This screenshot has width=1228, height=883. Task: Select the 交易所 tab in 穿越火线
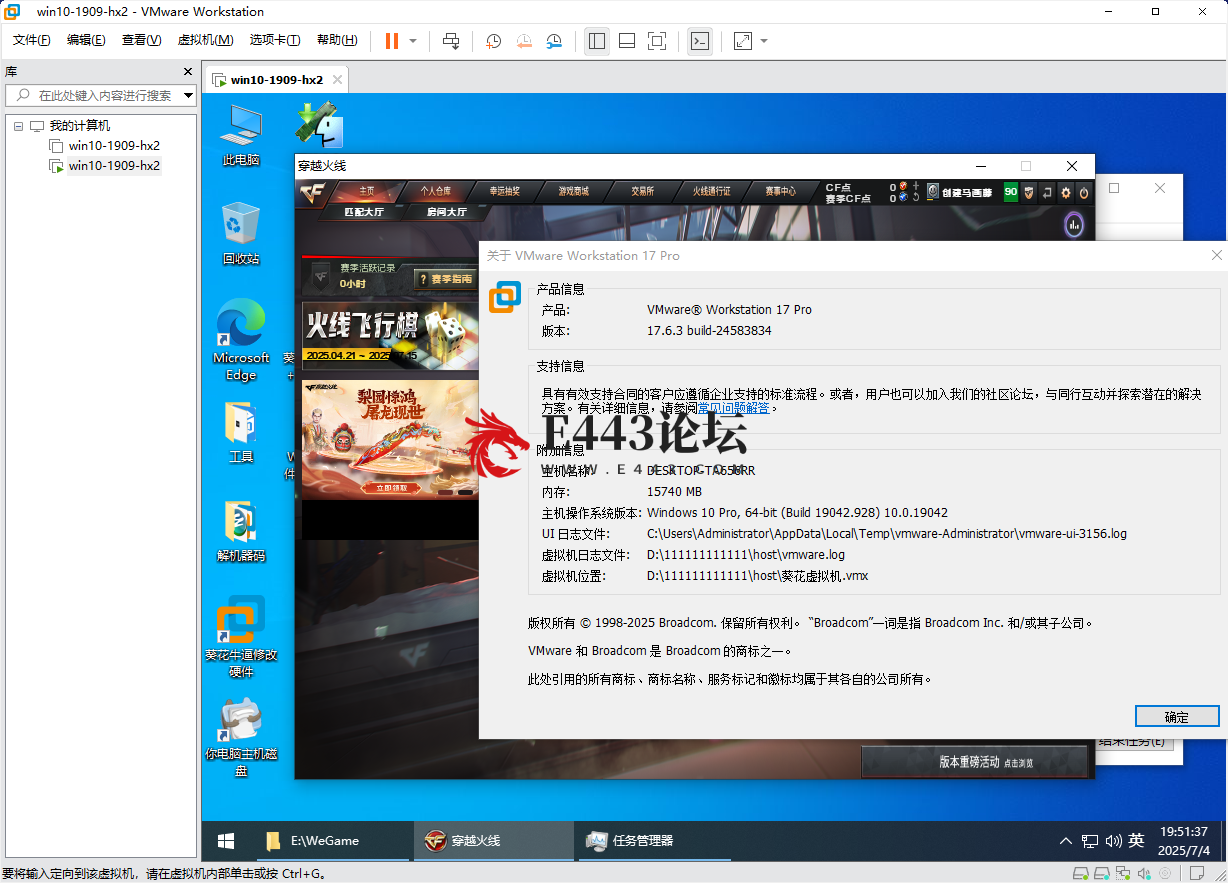pos(642,191)
